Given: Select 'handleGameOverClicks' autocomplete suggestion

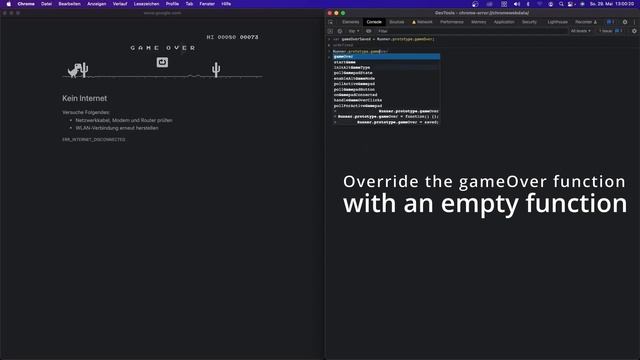Looking at the screenshot, I should pos(386,100).
